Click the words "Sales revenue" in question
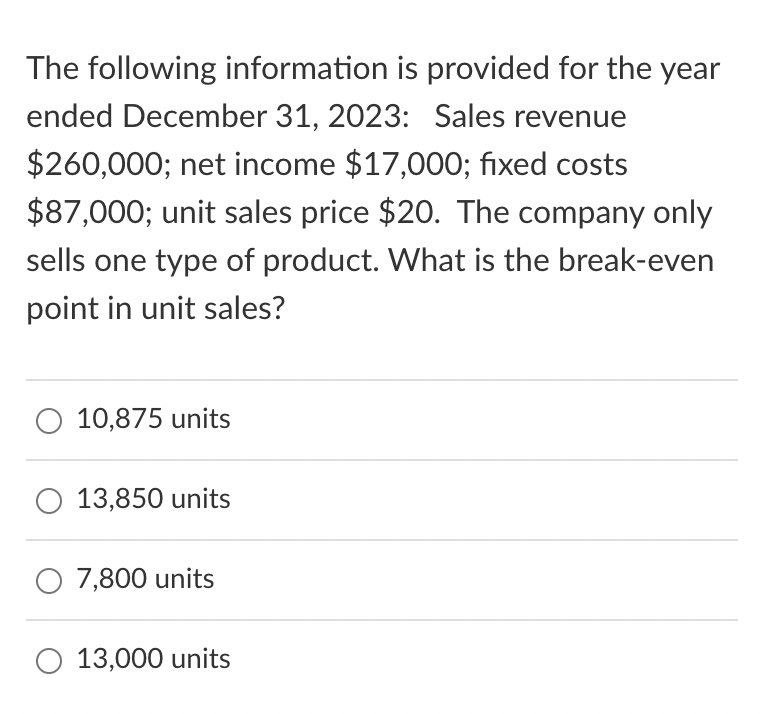The height and width of the screenshot is (714, 764). click(x=530, y=116)
